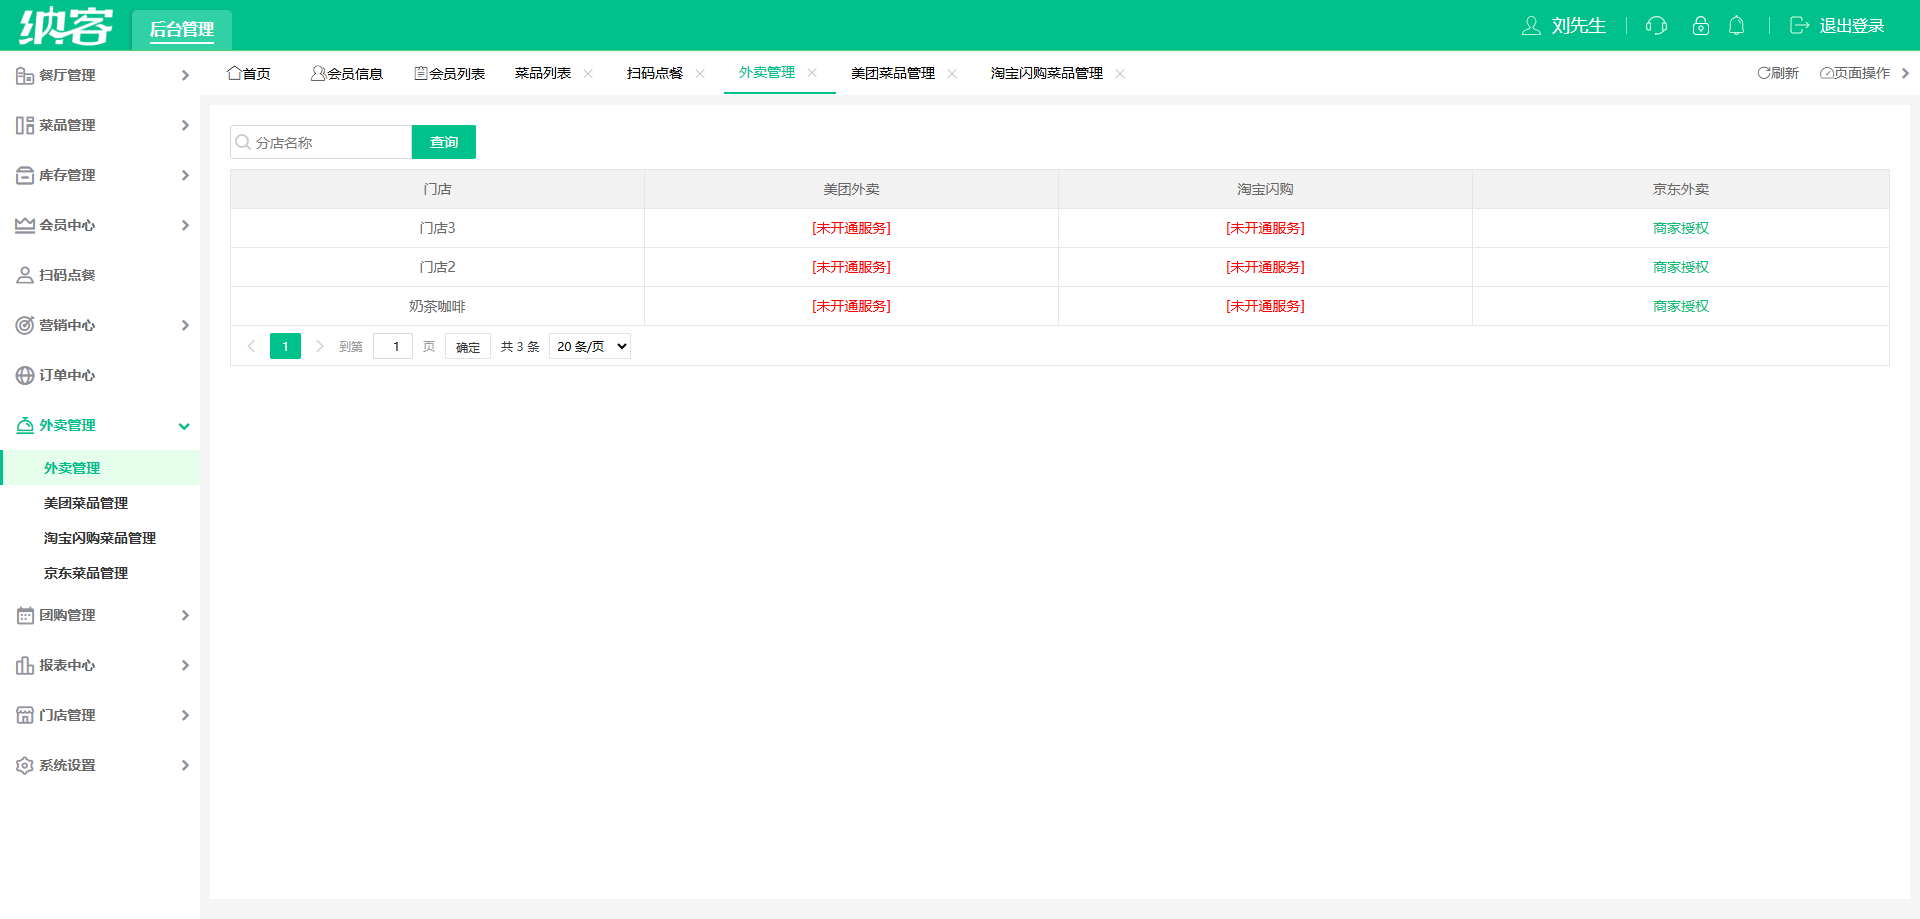Click 未开通服务 under 美团外卖 for 门店2
The height and width of the screenshot is (919, 1920).
point(851,267)
